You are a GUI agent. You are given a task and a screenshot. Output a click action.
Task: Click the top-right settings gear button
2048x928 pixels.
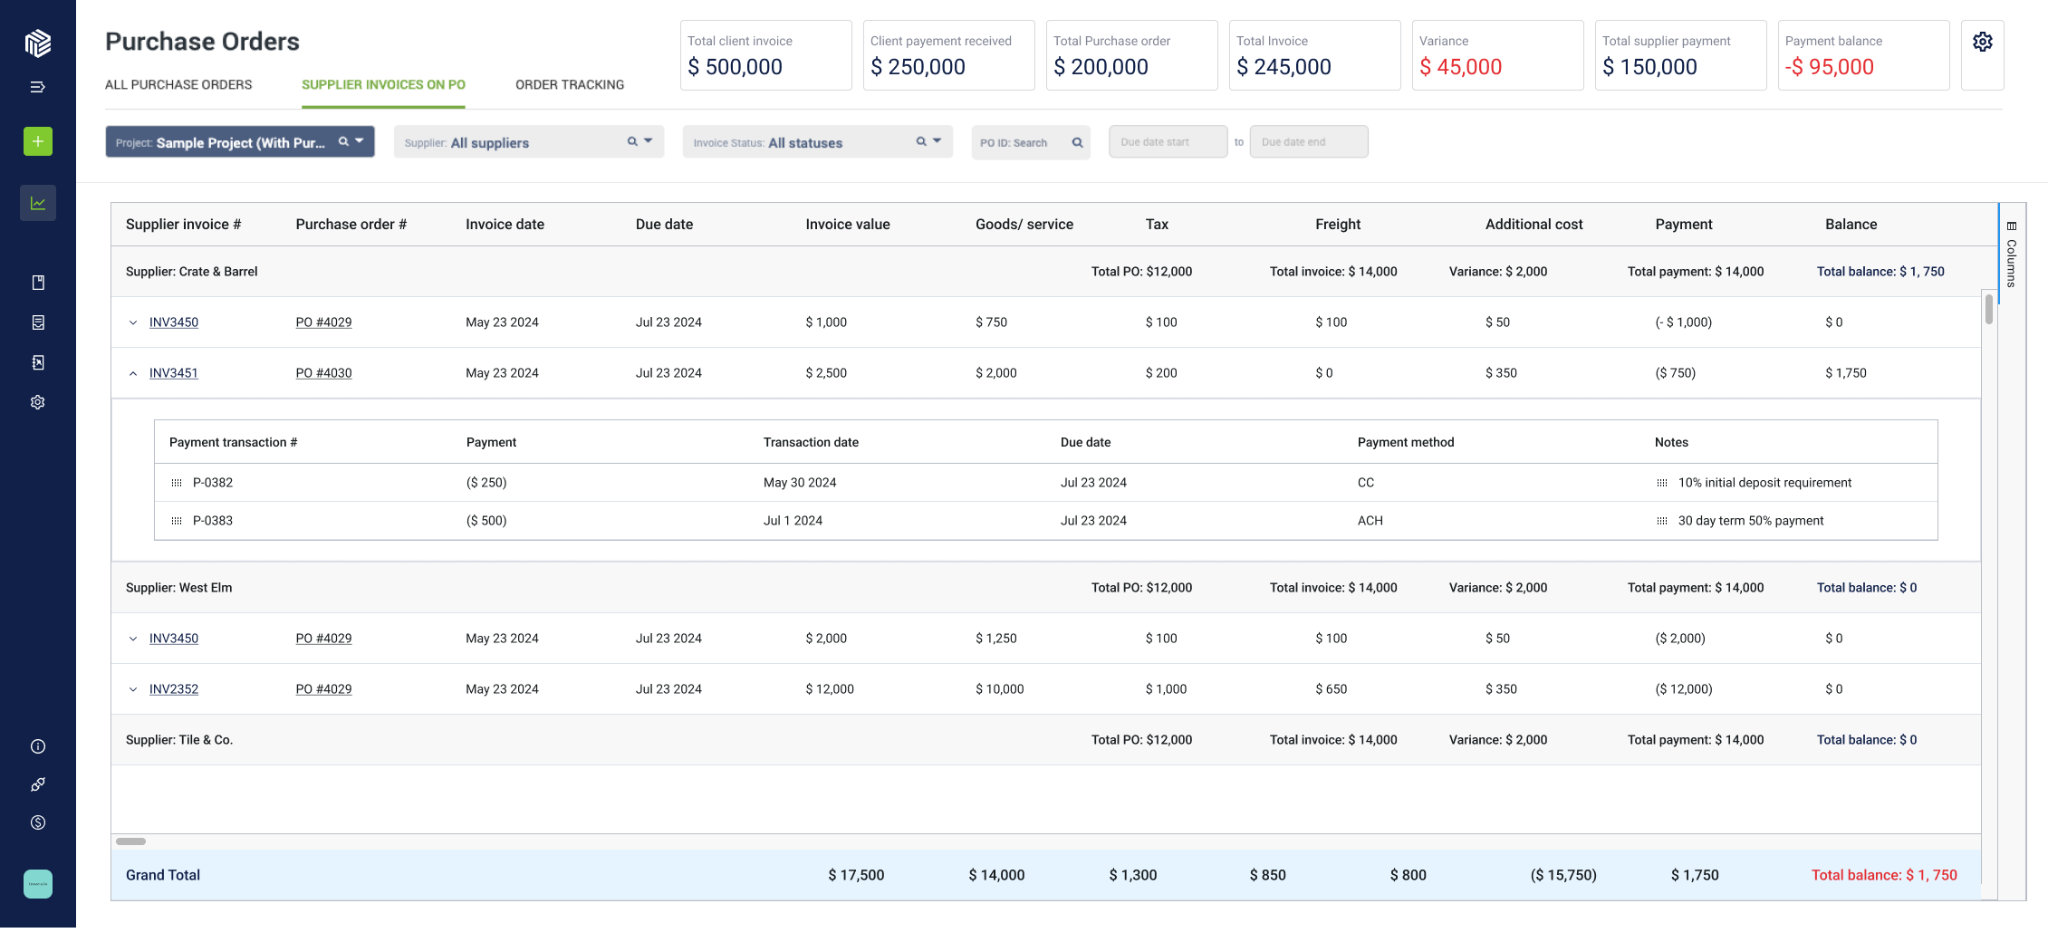click(1981, 42)
